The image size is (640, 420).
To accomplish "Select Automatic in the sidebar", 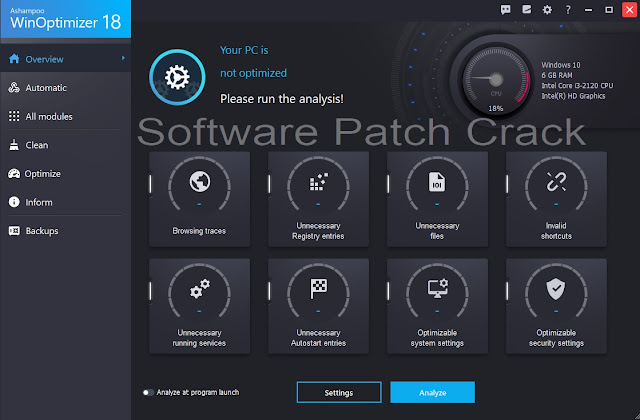I will pos(66,88).
